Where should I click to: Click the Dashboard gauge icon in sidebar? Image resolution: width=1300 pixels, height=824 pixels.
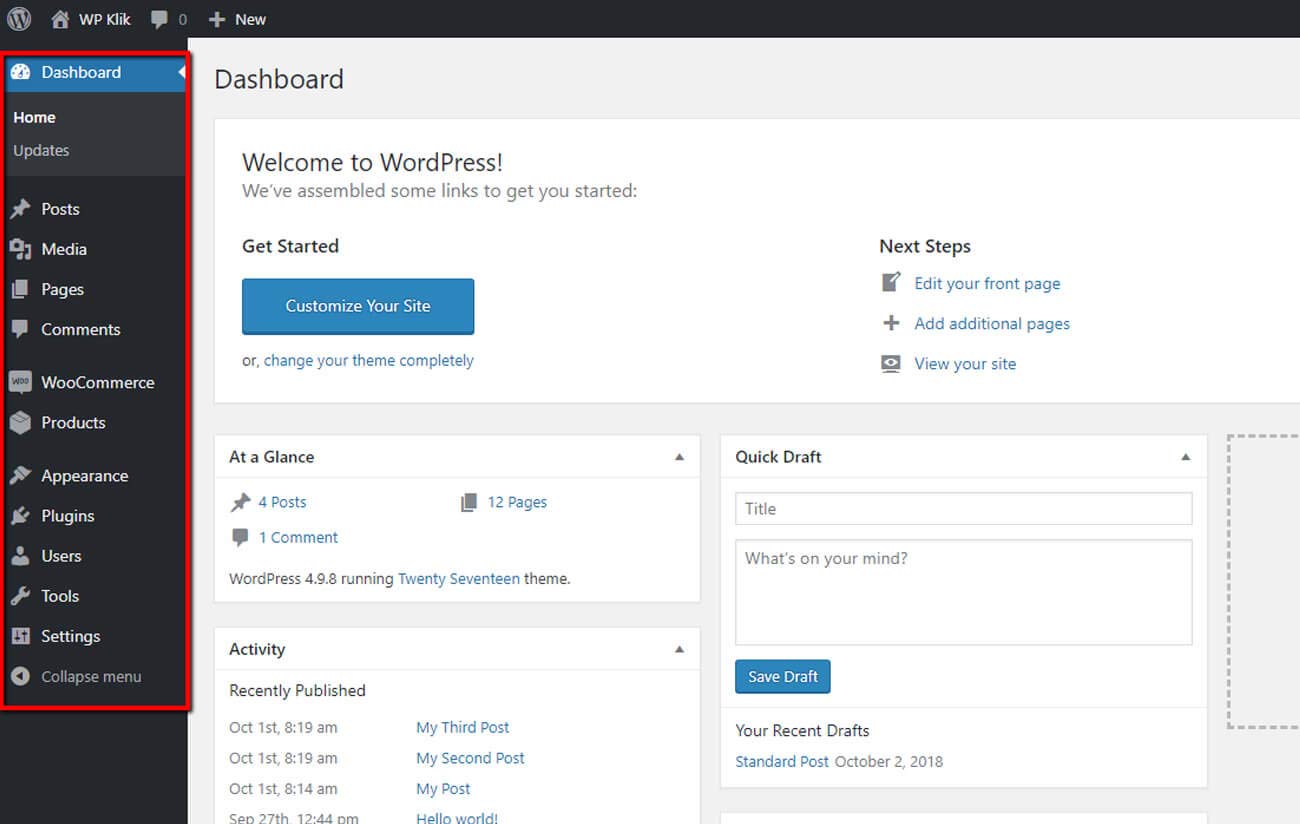(x=20, y=72)
